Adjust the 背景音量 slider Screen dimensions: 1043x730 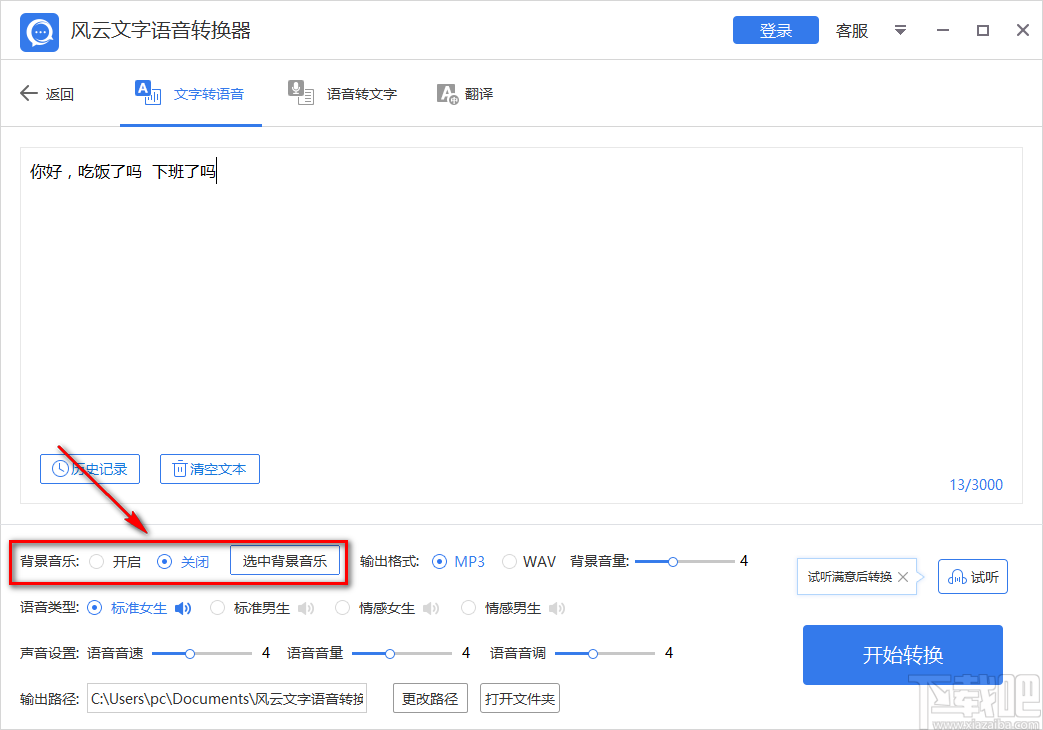673,561
